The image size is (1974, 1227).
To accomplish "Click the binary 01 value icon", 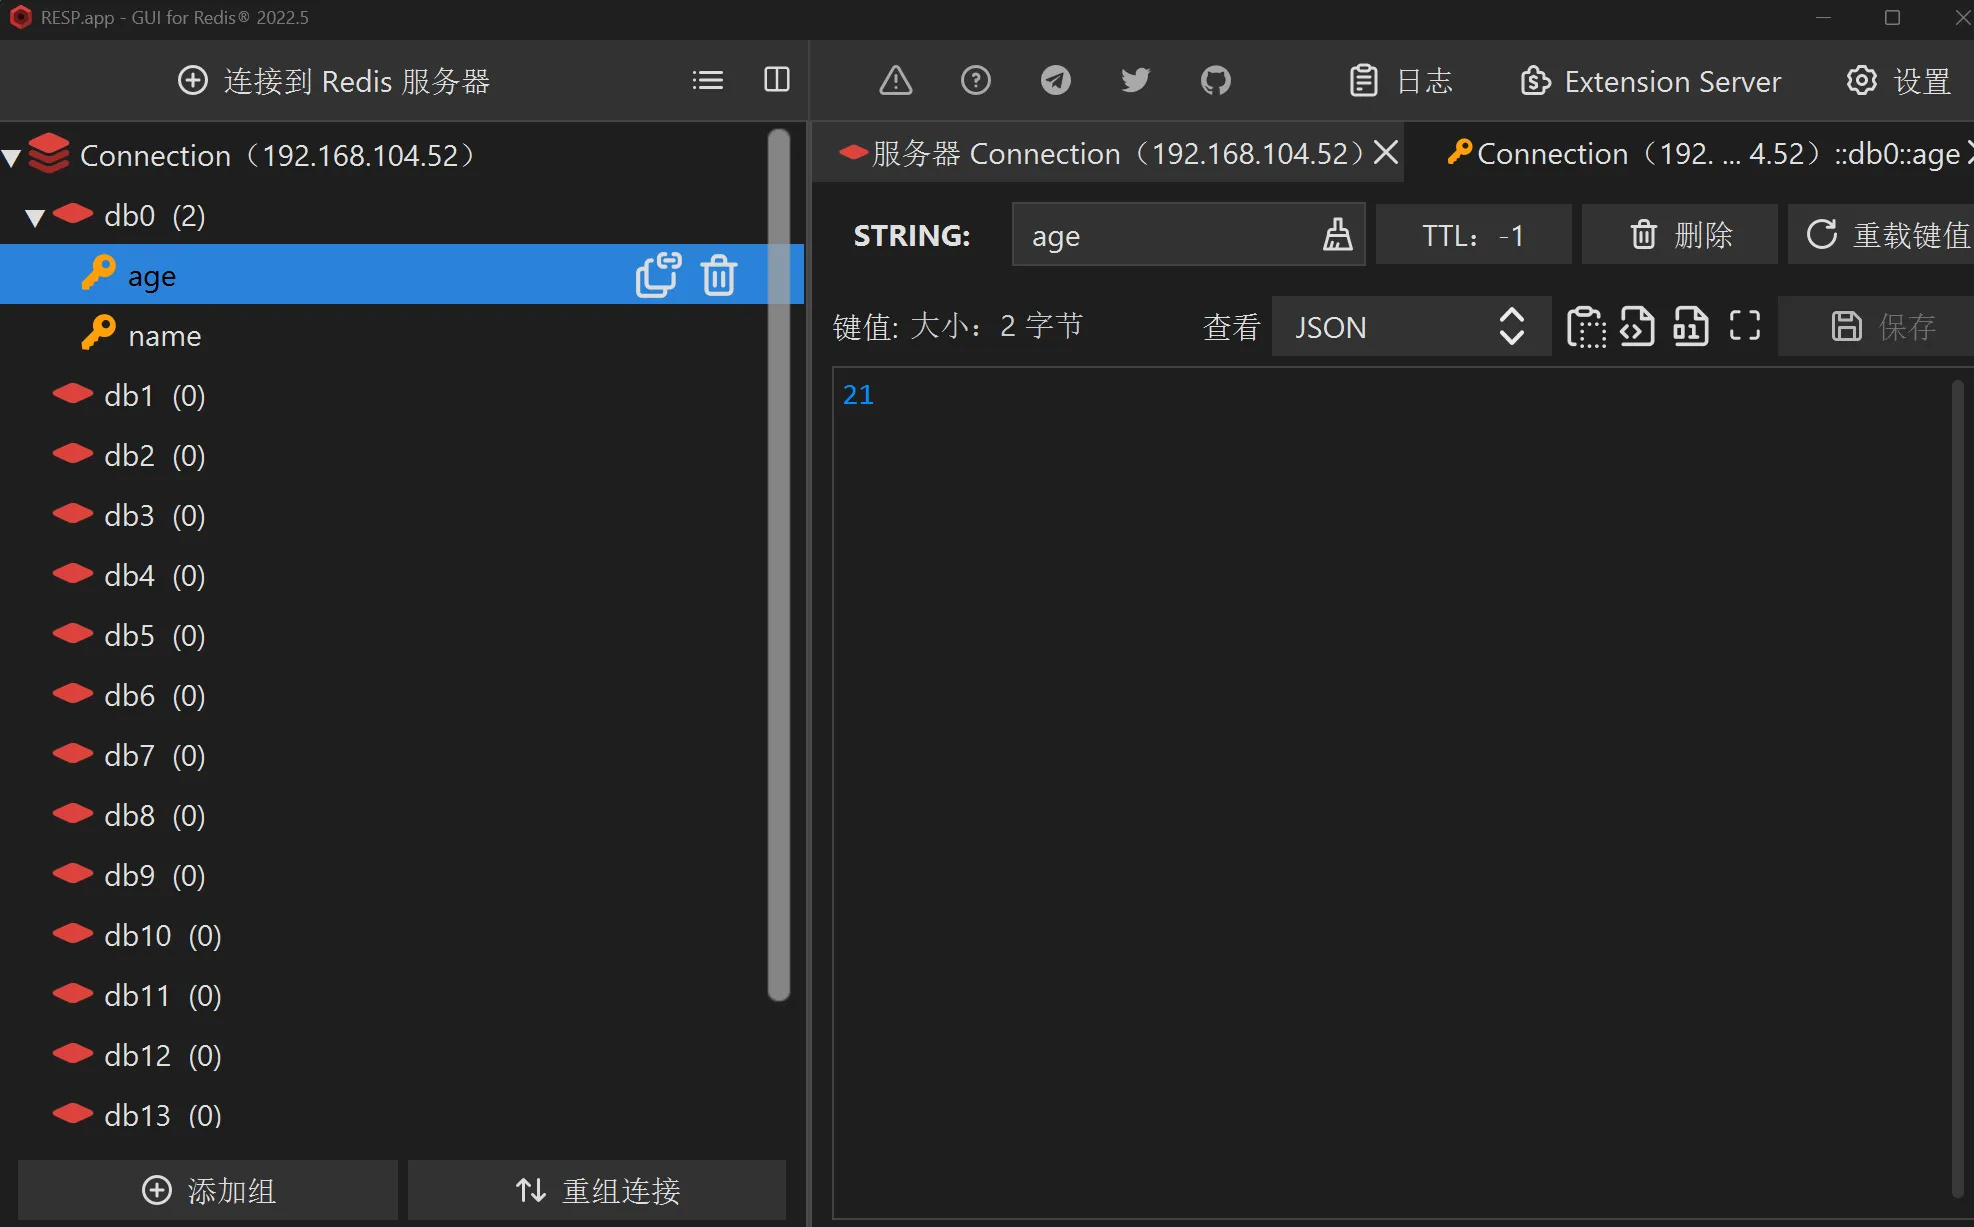I will 1690,326.
